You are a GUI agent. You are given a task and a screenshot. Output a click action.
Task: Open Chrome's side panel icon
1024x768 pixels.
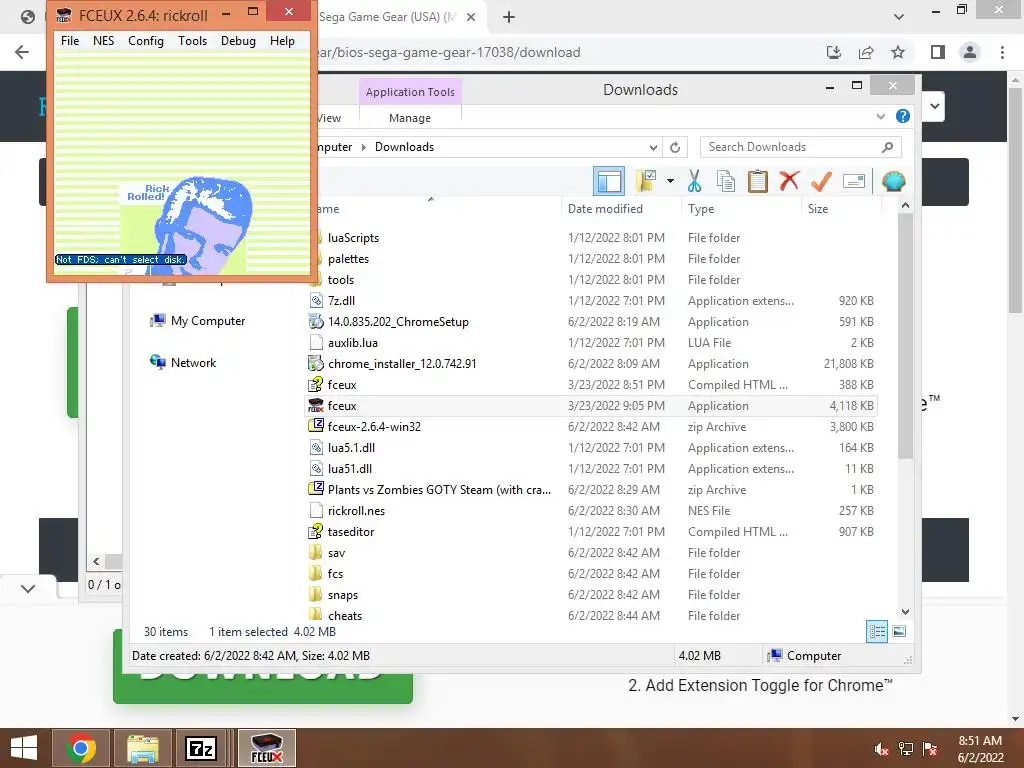click(x=938, y=52)
